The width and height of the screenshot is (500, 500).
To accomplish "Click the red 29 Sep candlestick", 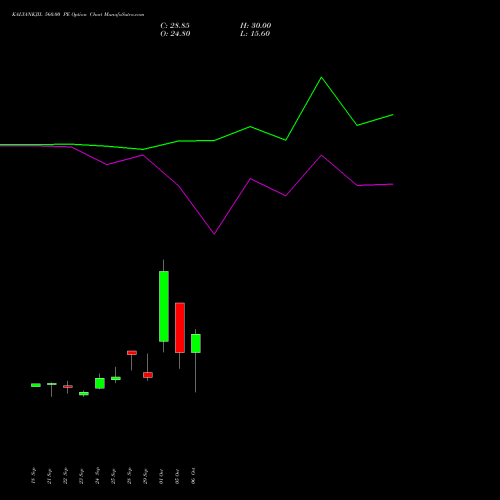I will point(148,375).
